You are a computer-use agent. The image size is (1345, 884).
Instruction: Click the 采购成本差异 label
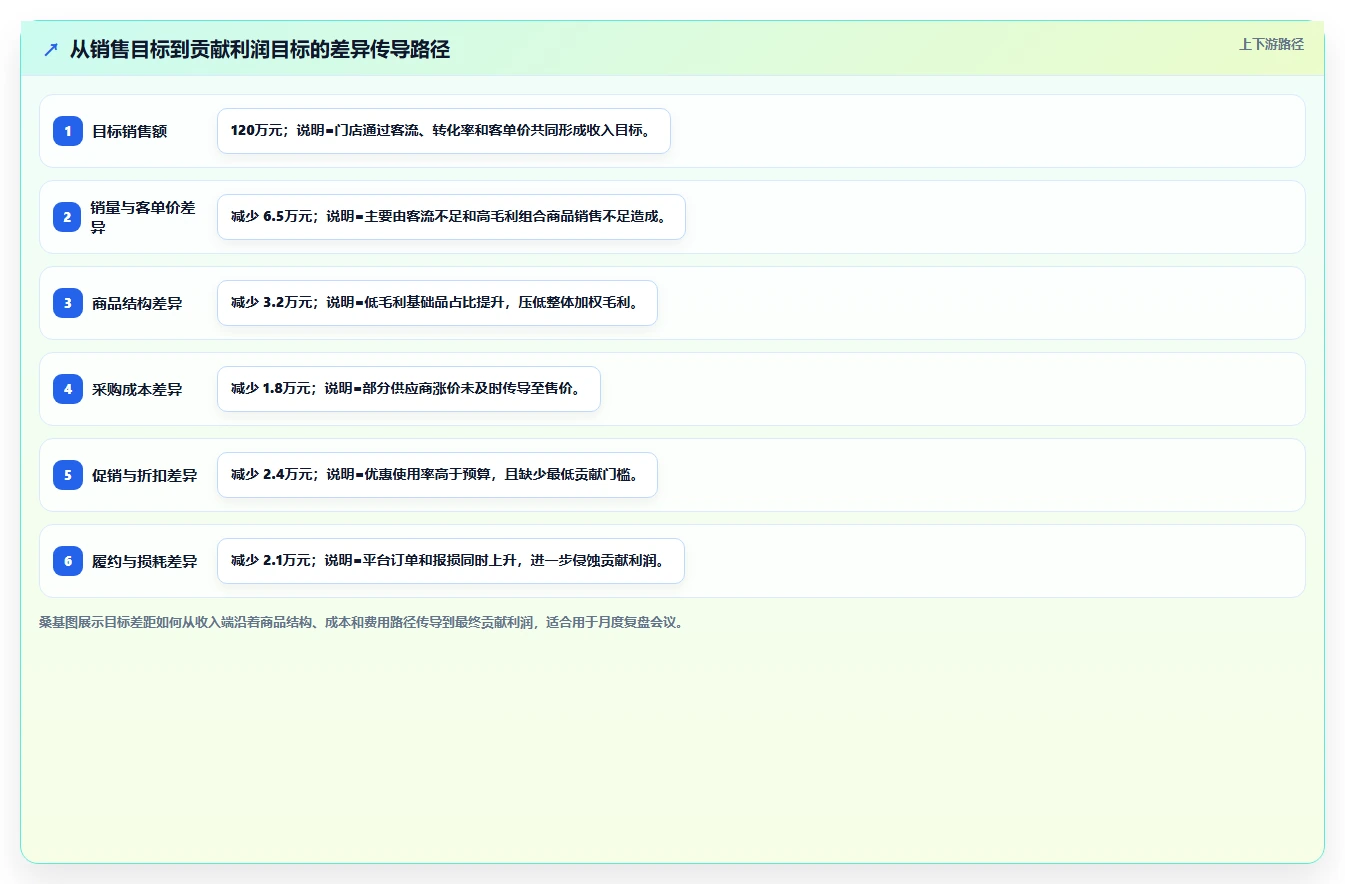pyautogui.click(x=137, y=389)
